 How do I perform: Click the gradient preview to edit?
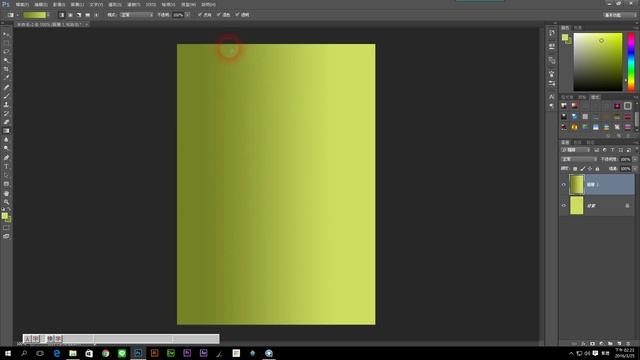pos(34,15)
